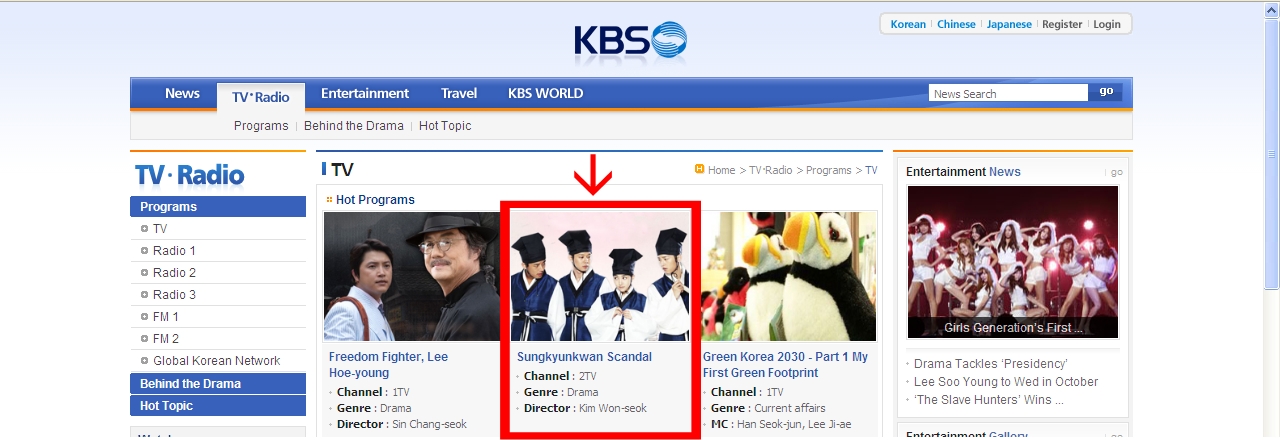This screenshot has height=440, width=1280.
Task: Select Global Korean Network in sidebar
Action: click(216, 361)
